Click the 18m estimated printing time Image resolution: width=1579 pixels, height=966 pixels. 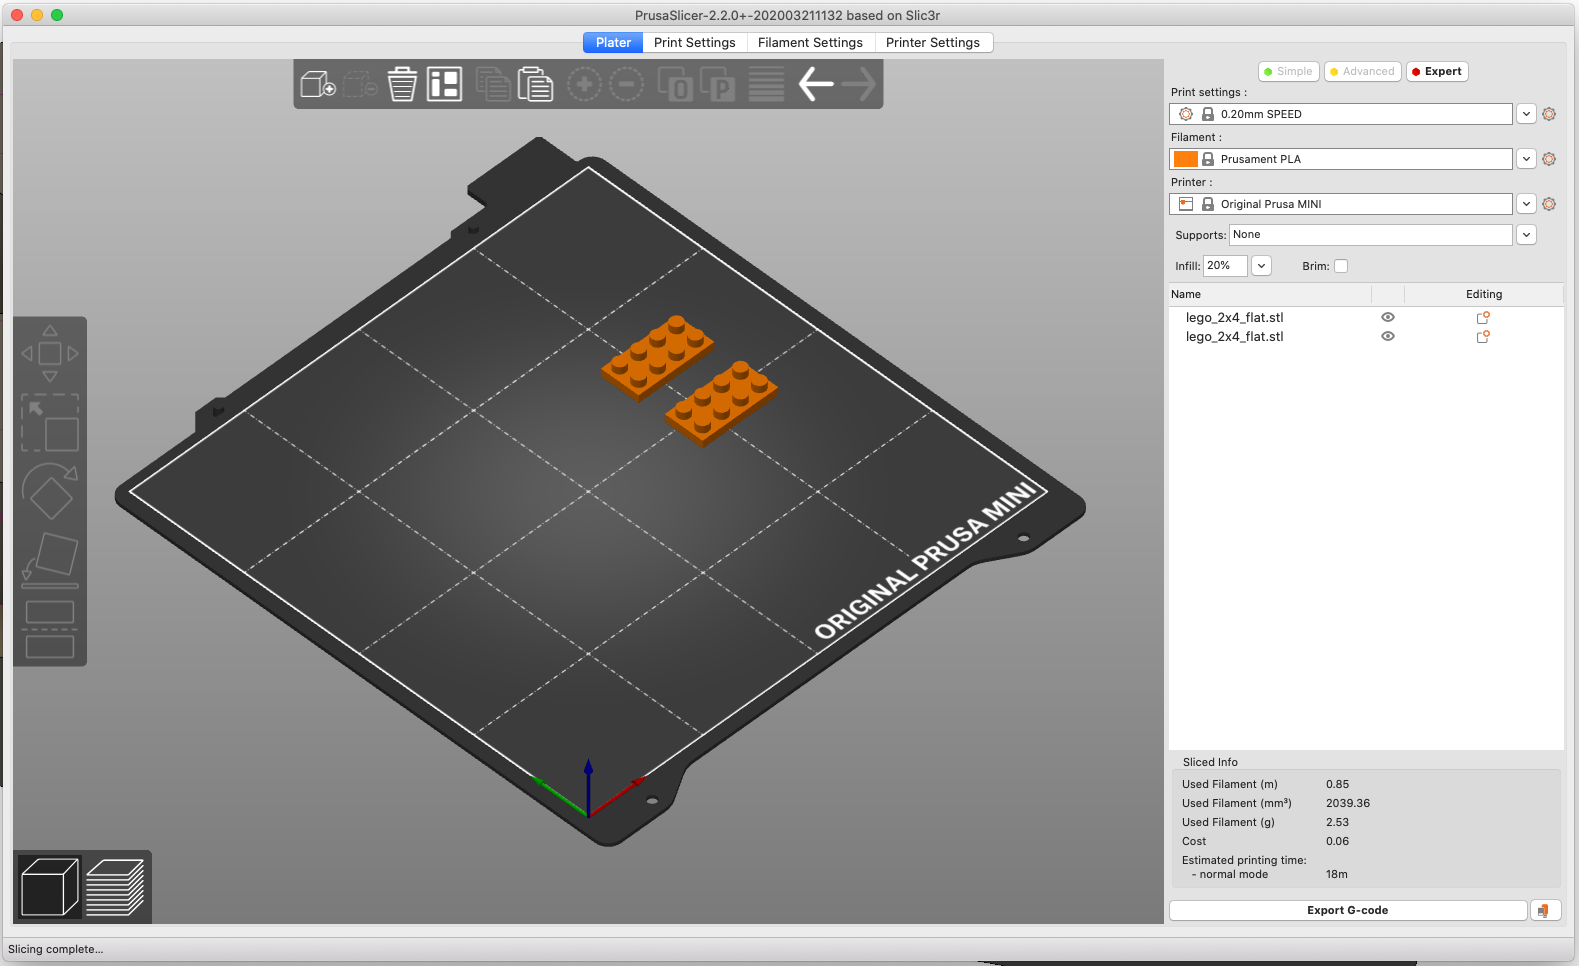pos(1337,874)
